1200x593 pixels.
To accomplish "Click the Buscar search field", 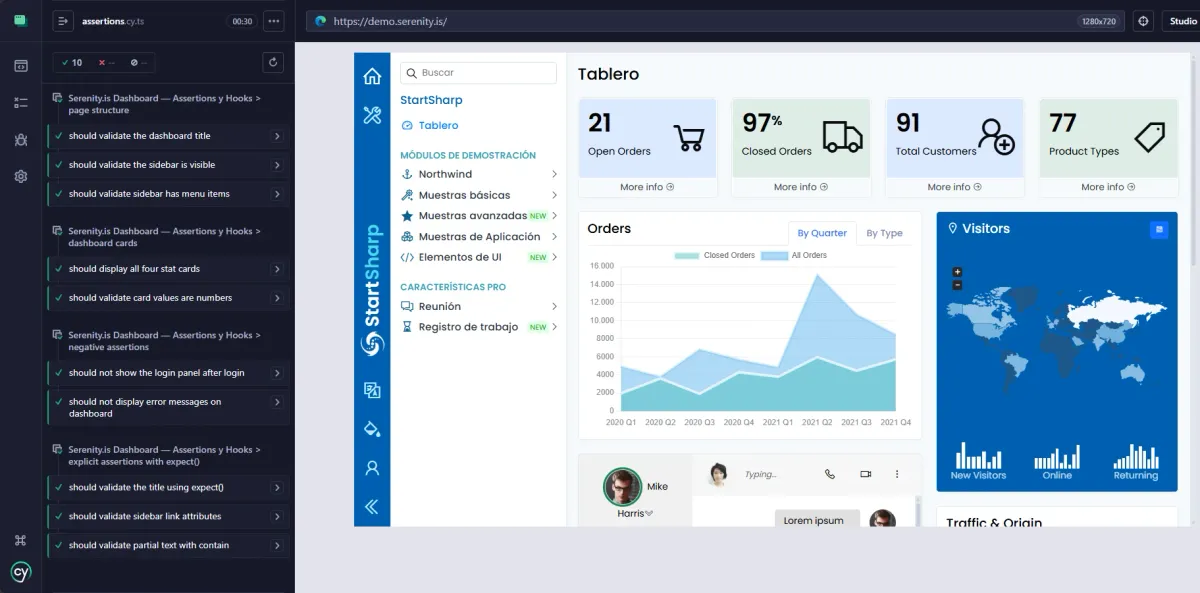I will (478, 73).
